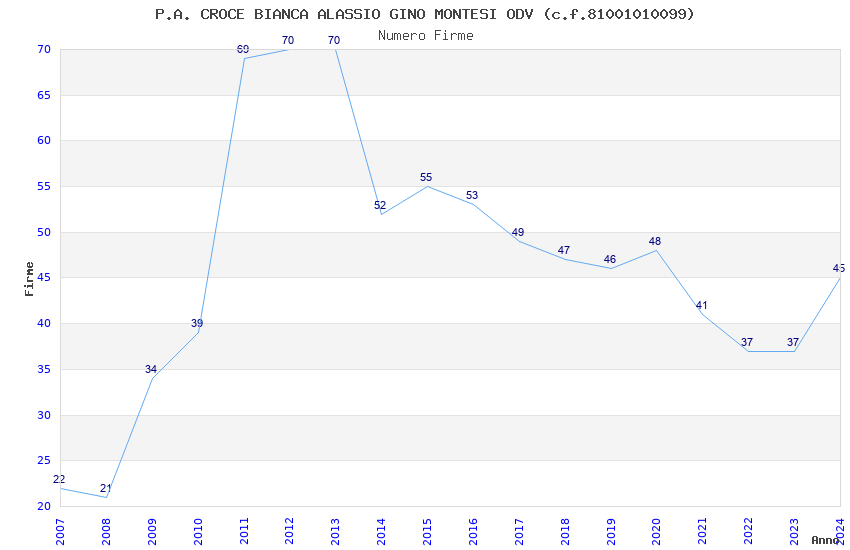The width and height of the screenshot is (850, 550).
Task: Click the 2009 x-axis year label
Action: 152,532
